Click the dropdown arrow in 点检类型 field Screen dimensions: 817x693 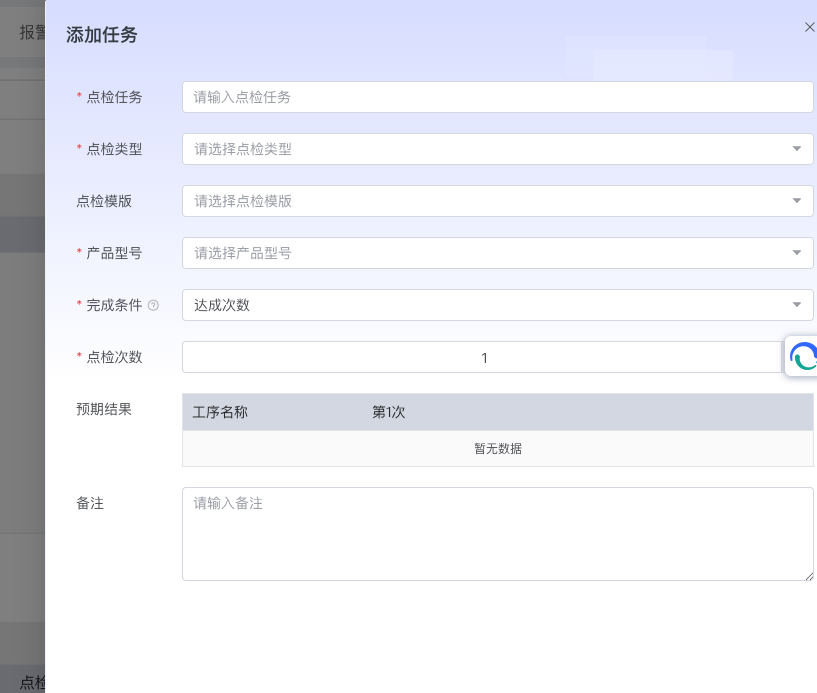coord(796,149)
